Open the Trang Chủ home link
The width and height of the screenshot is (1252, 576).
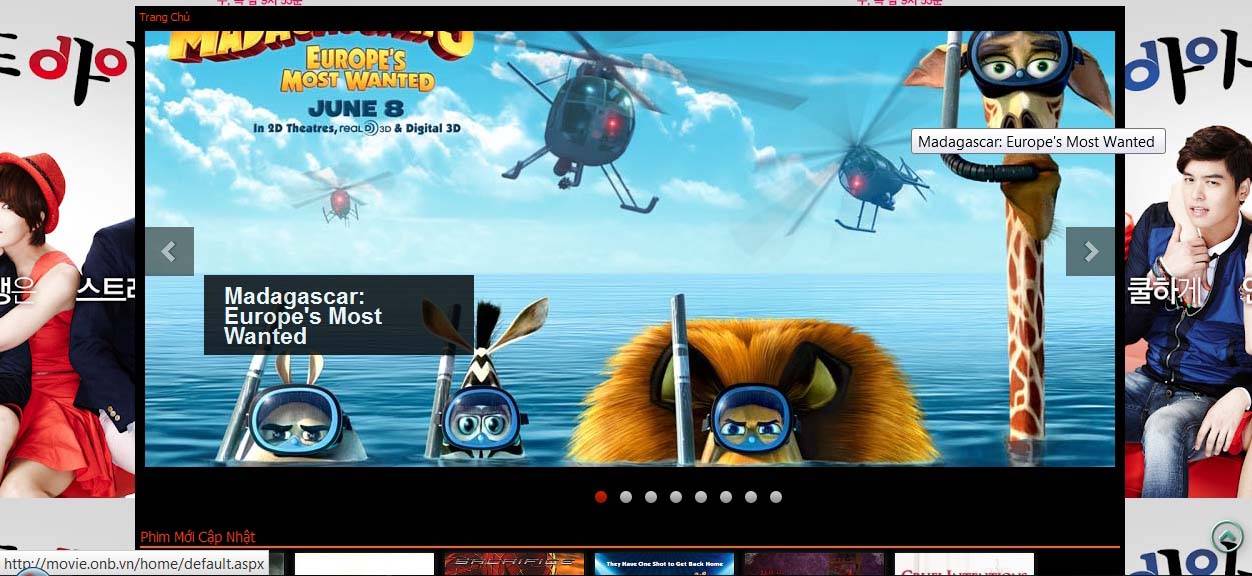click(164, 17)
